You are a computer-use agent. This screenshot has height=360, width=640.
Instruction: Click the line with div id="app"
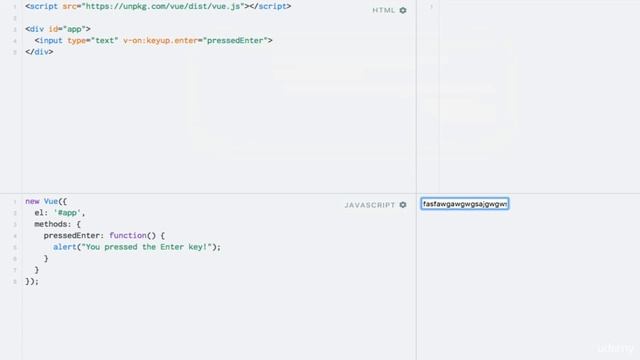(x=58, y=29)
